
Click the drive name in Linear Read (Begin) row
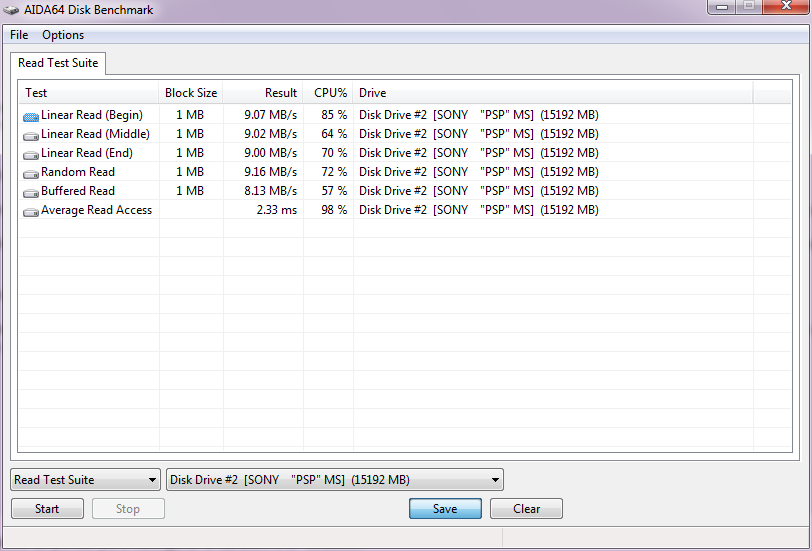pos(478,115)
